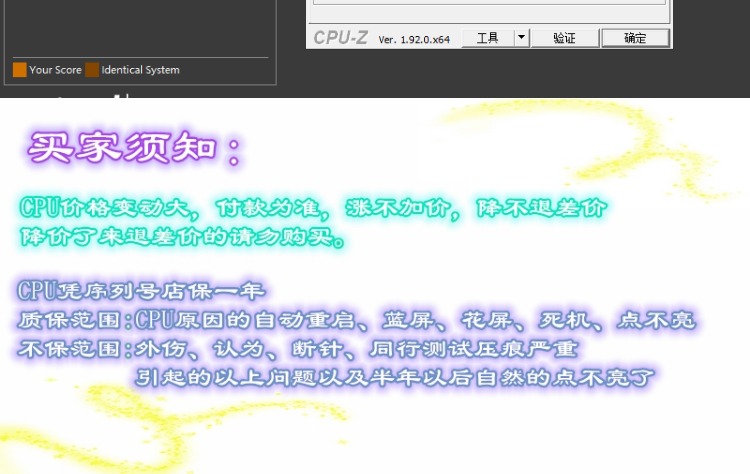750x474 pixels.
Task: Click the CPU-Z logo text
Action: click(x=341, y=38)
